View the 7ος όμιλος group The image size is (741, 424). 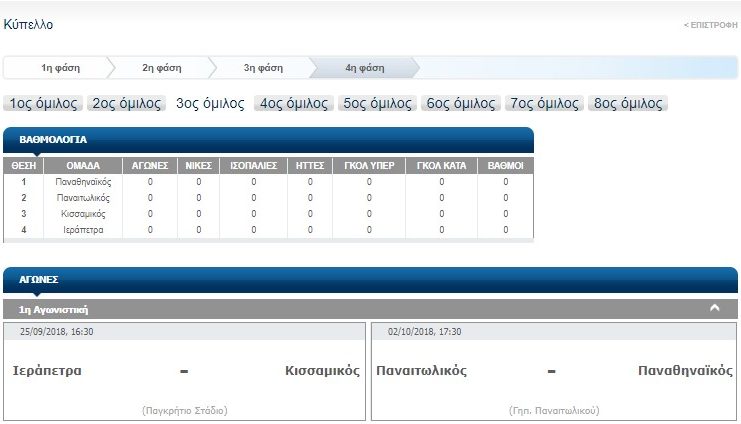(545, 103)
